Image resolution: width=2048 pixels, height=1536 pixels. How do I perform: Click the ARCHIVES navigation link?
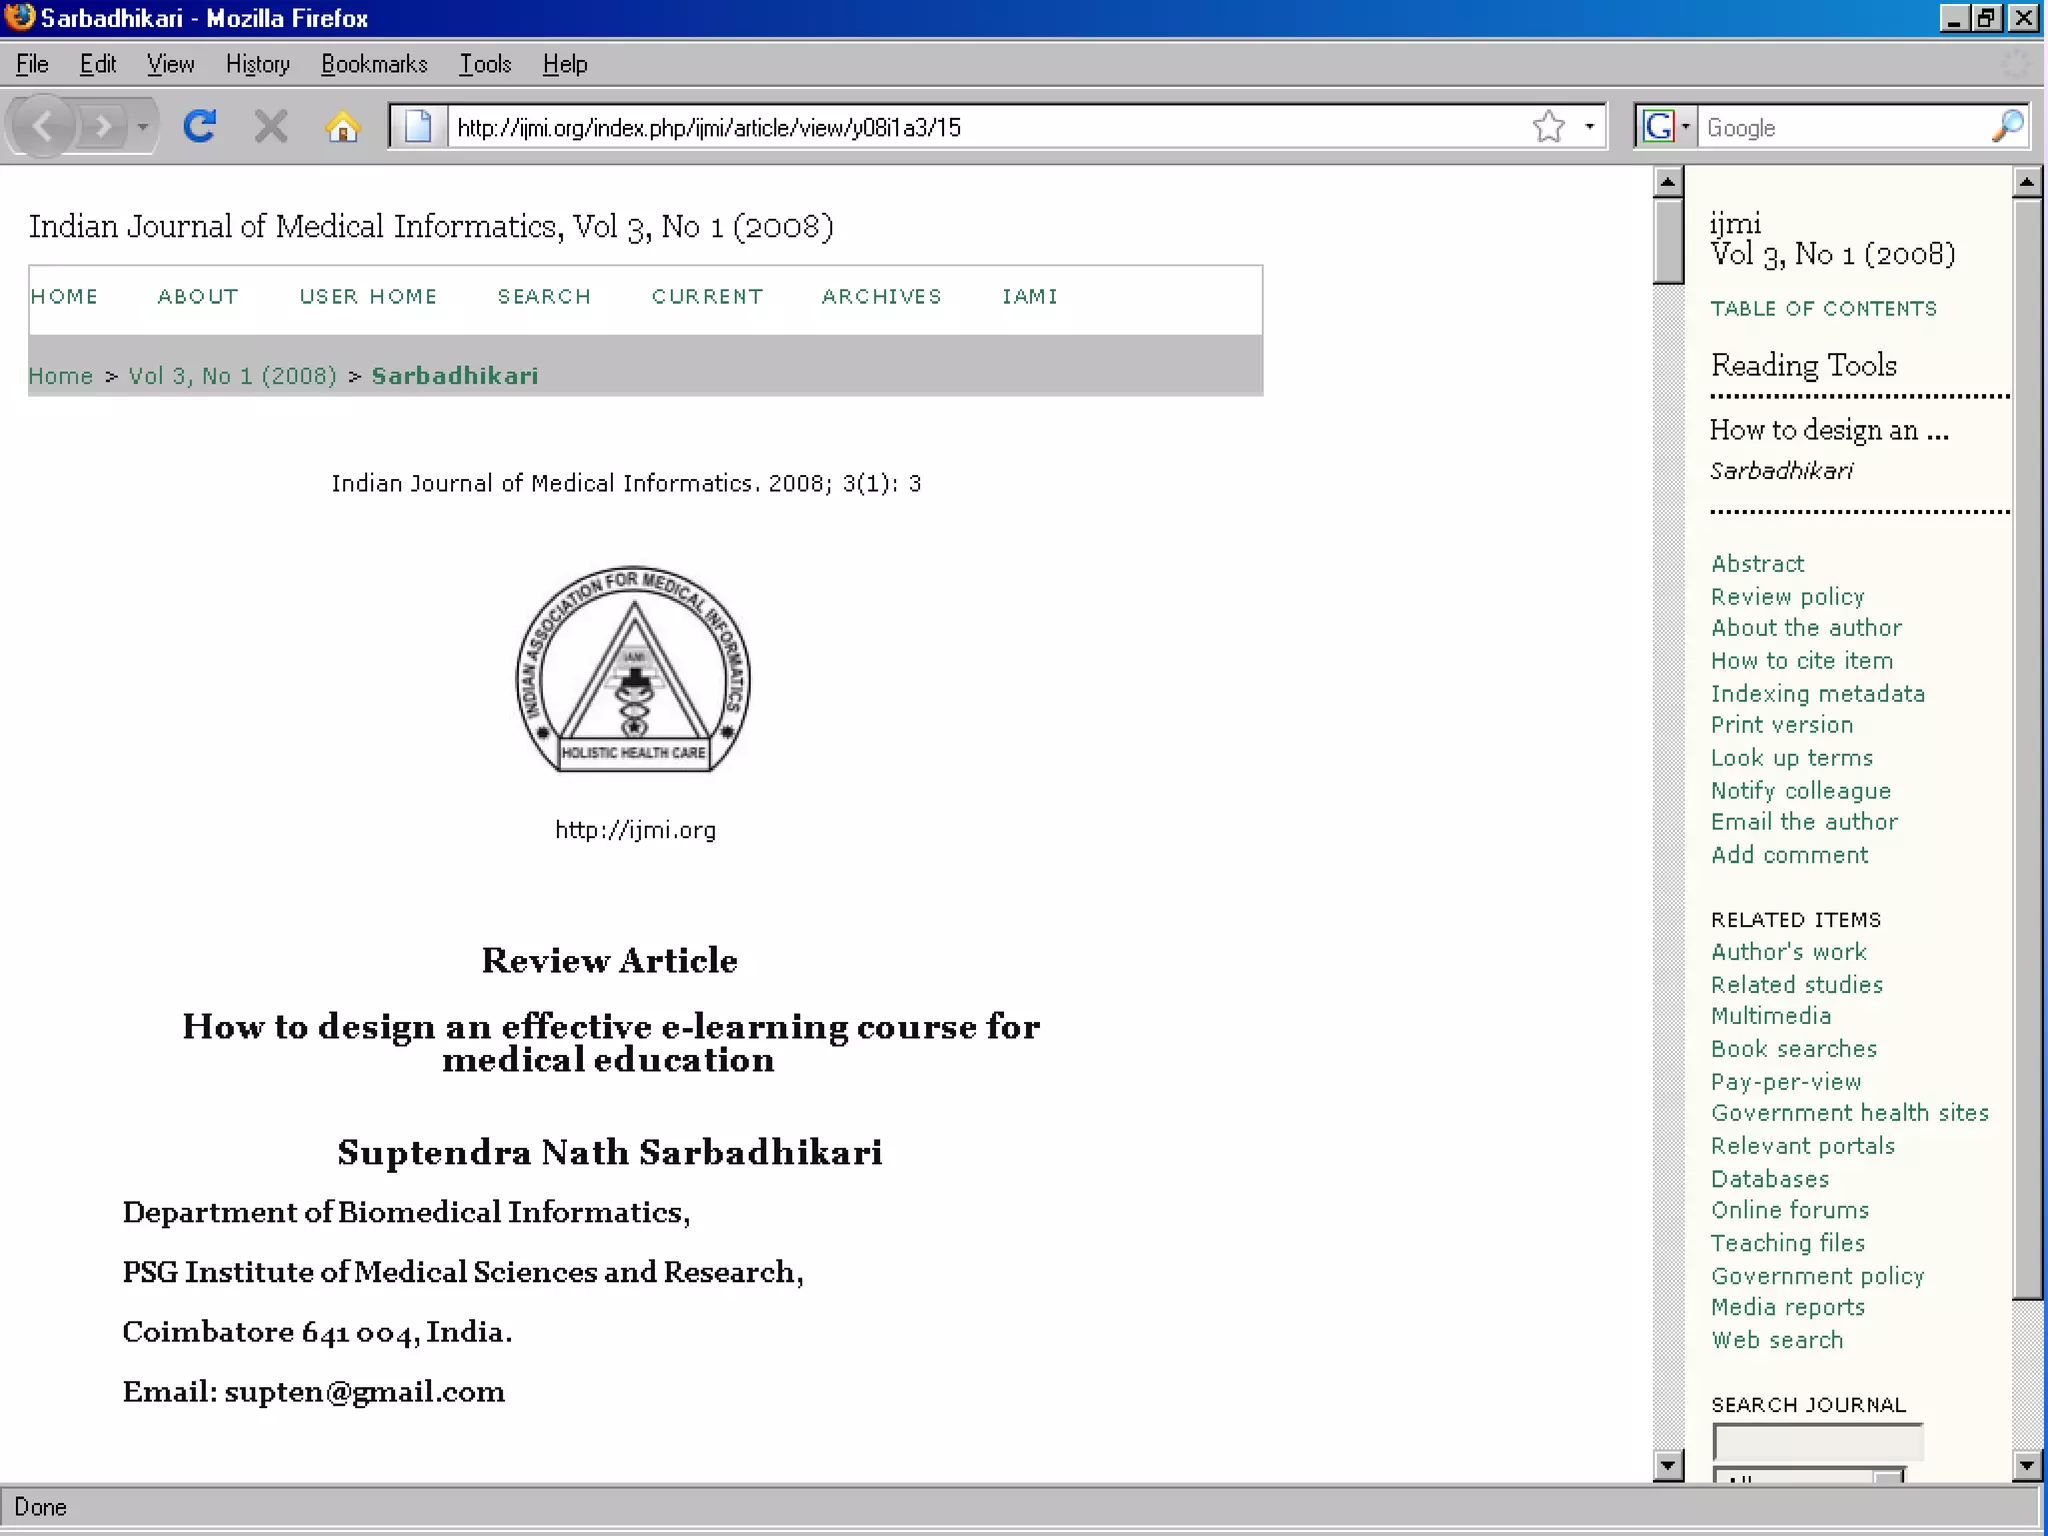pos(881,297)
